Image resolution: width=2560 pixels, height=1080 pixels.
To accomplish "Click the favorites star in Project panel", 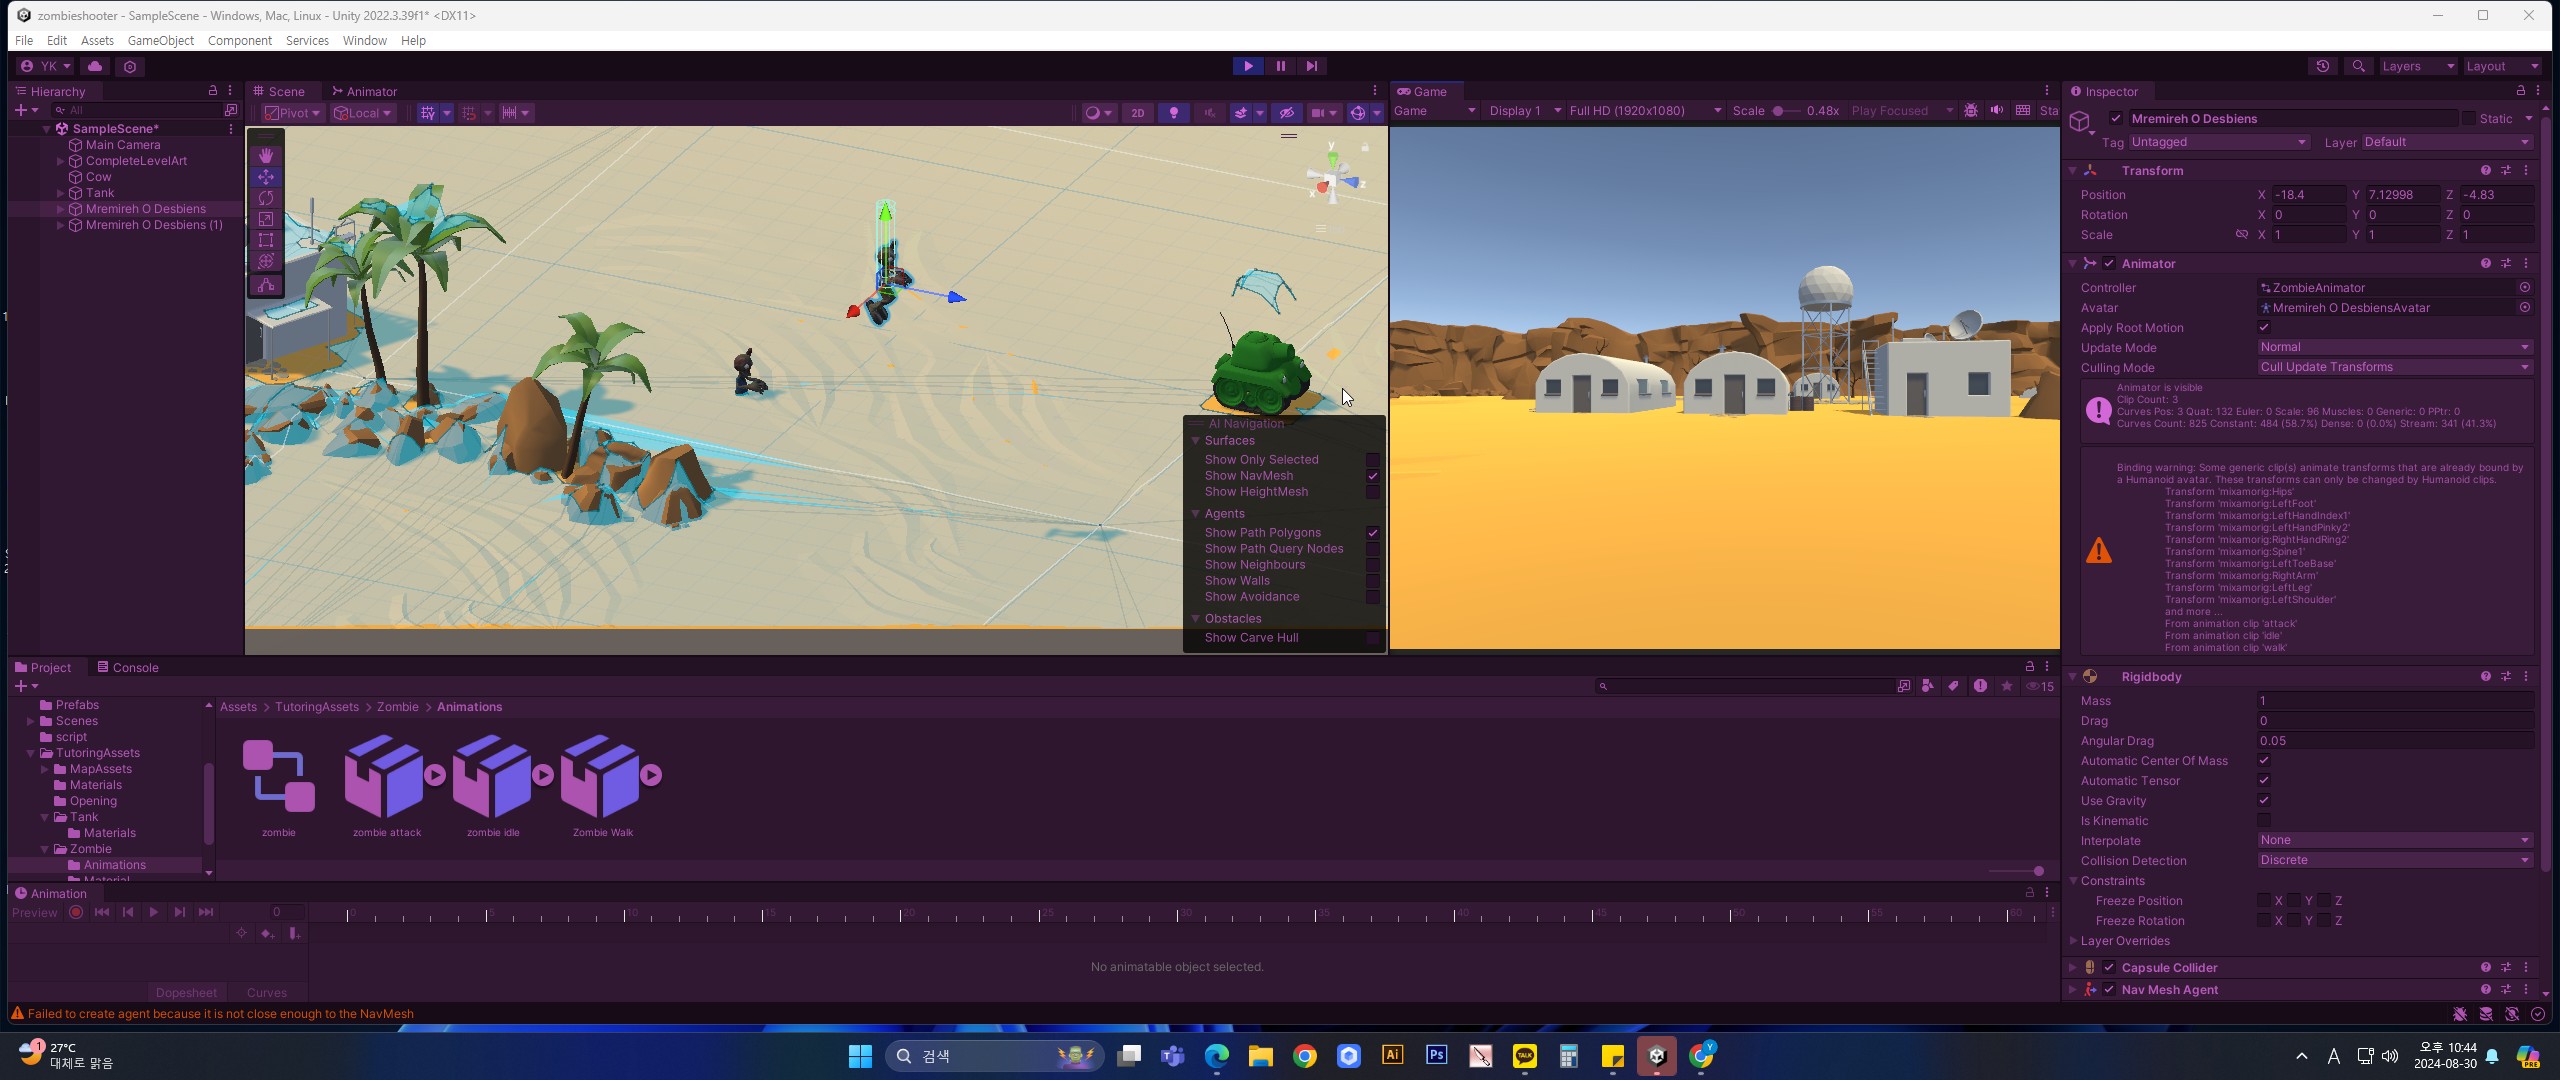I will pos(2006,686).
